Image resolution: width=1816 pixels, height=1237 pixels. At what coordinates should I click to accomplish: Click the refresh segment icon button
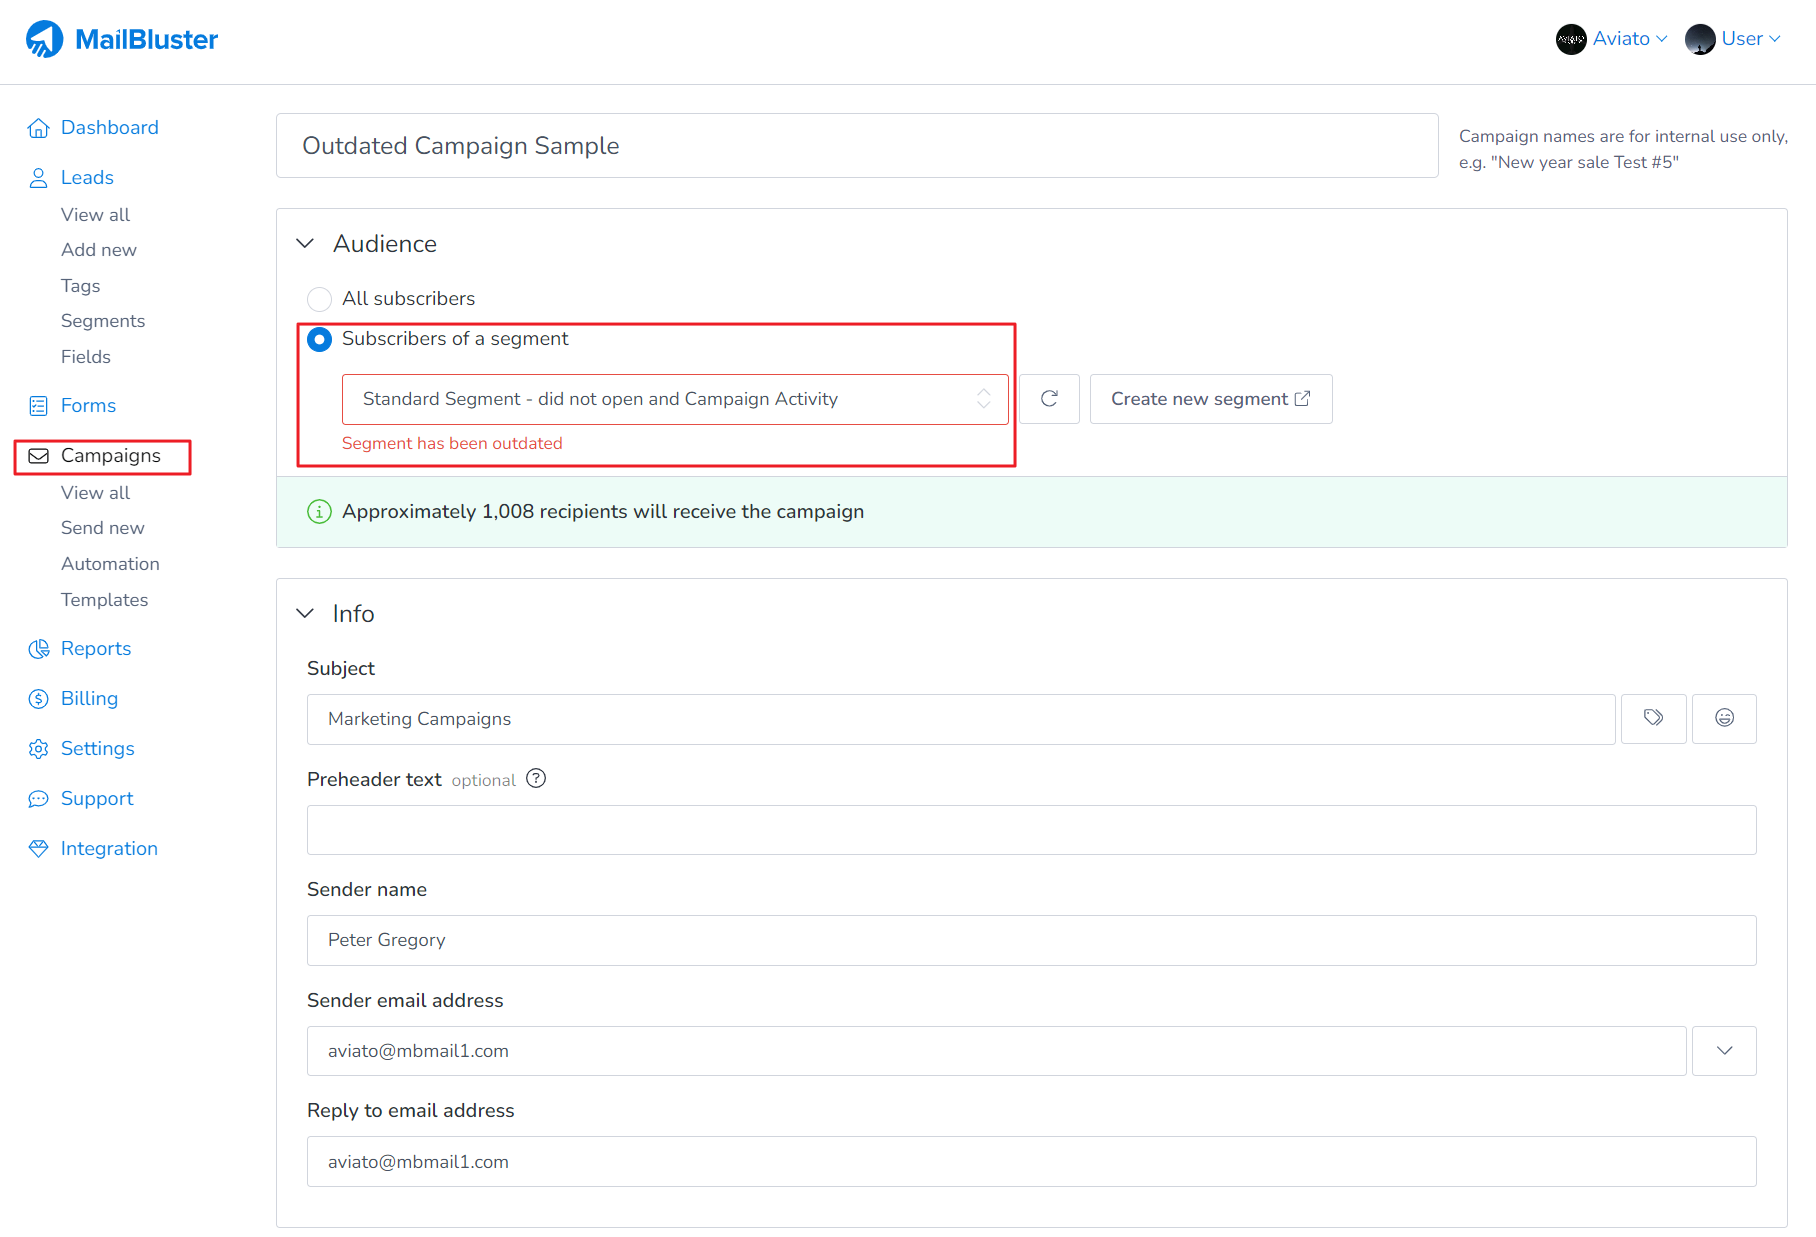coord(1049,399)
